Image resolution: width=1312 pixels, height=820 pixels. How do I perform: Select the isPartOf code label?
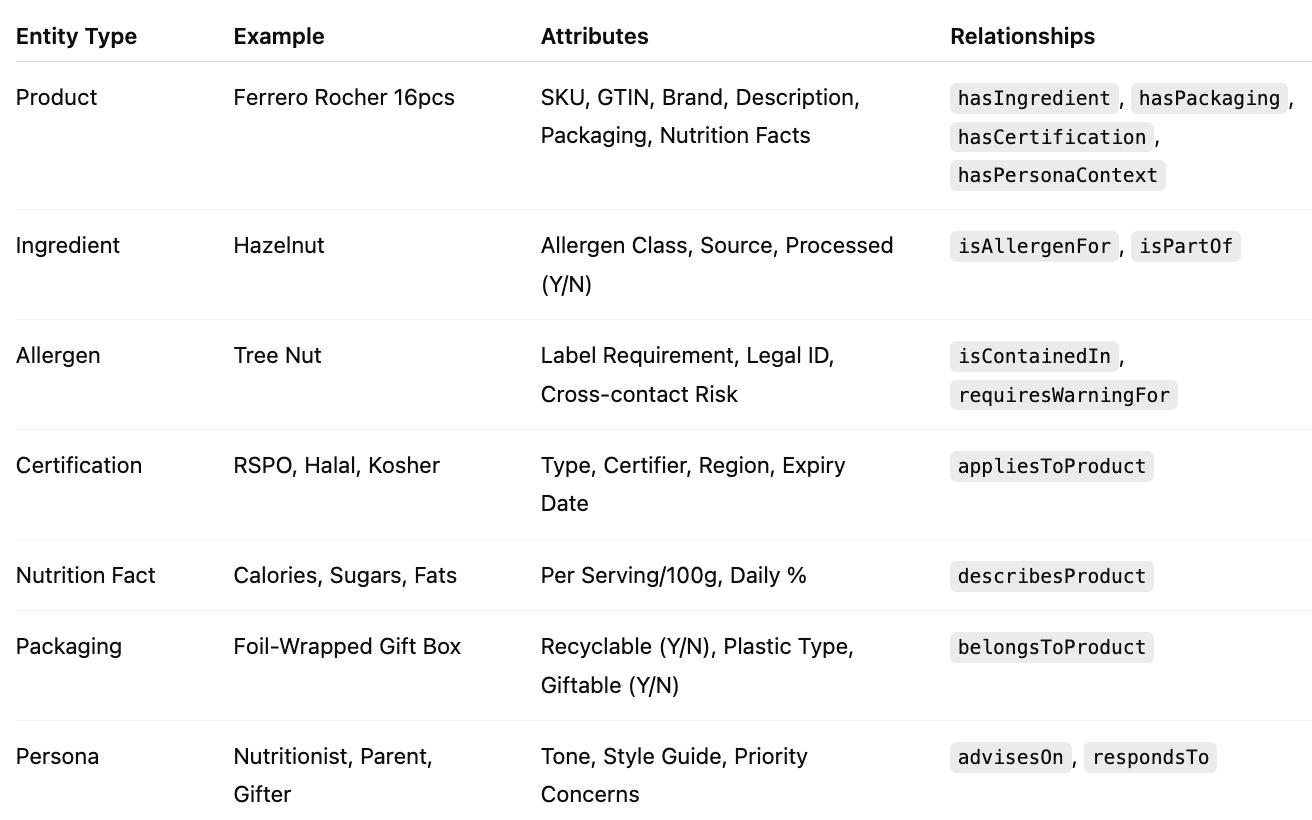point(1186,246)
